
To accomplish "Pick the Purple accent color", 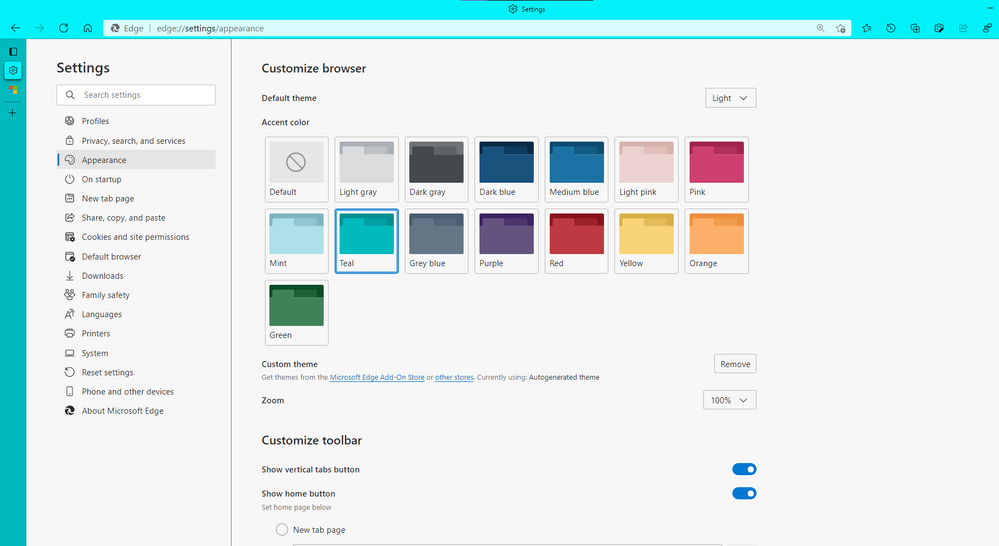I will (507, 241).
